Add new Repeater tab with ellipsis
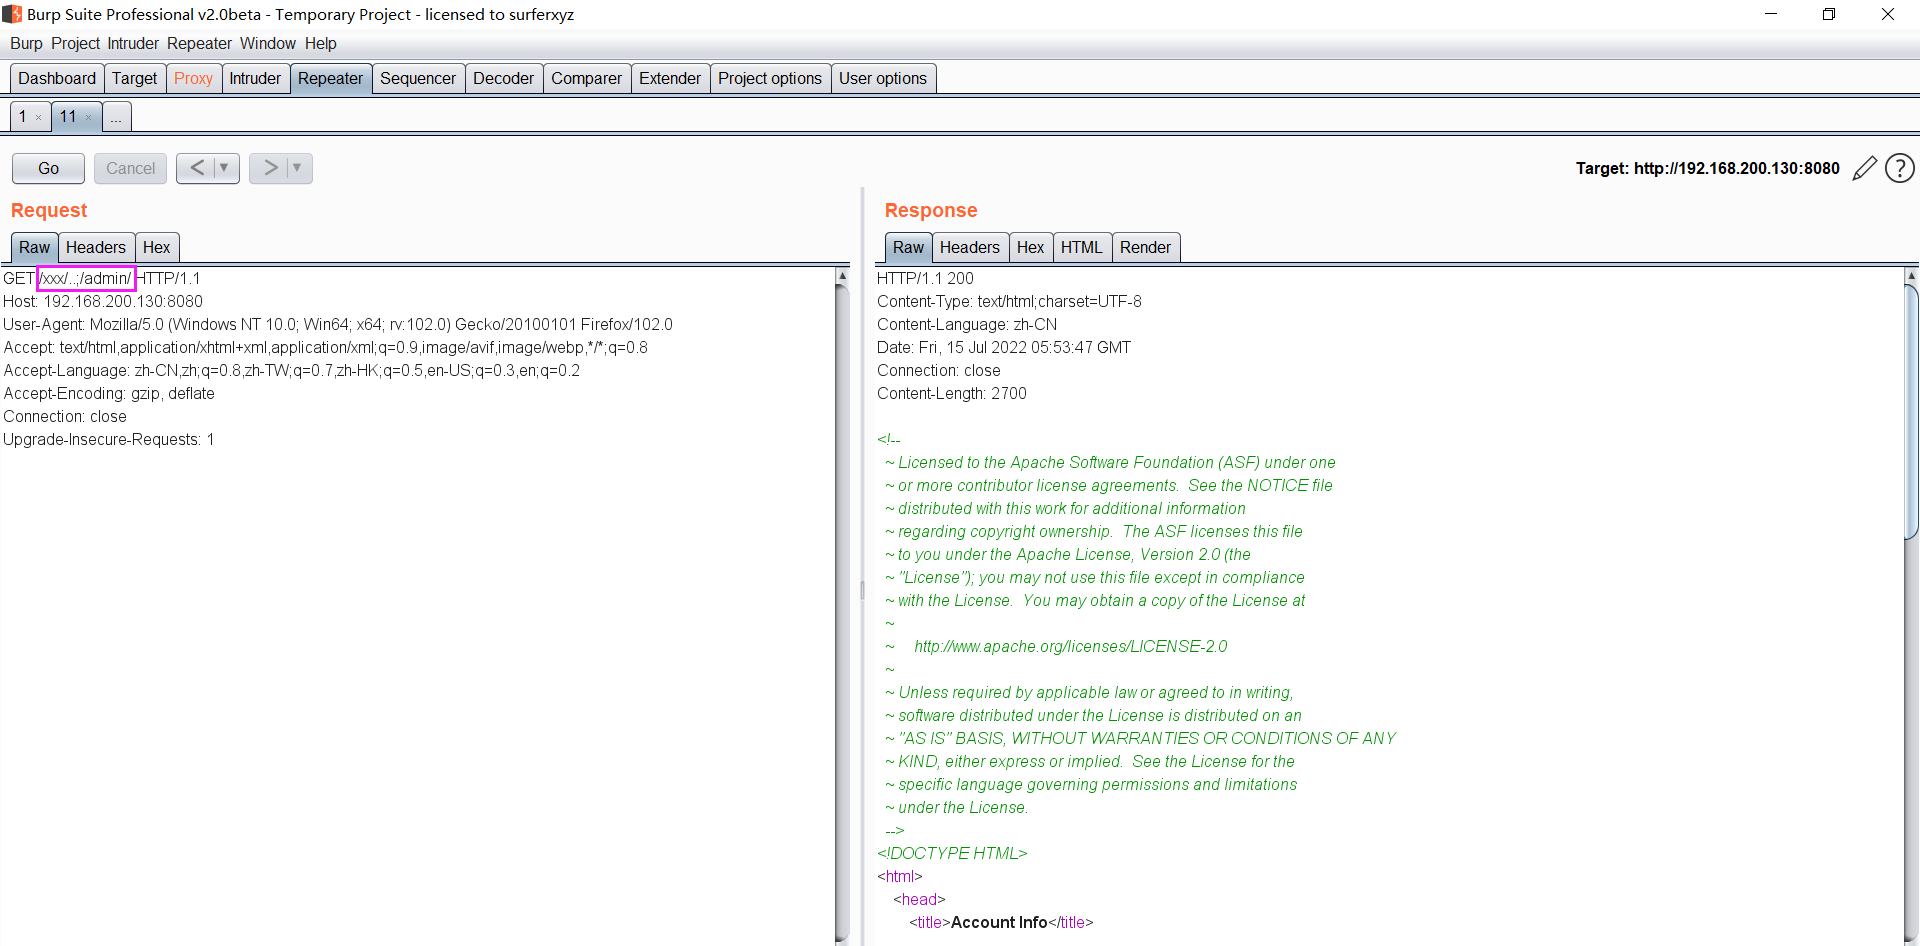1920x946 pixels. pyautogui.click(x=116, y=117)
